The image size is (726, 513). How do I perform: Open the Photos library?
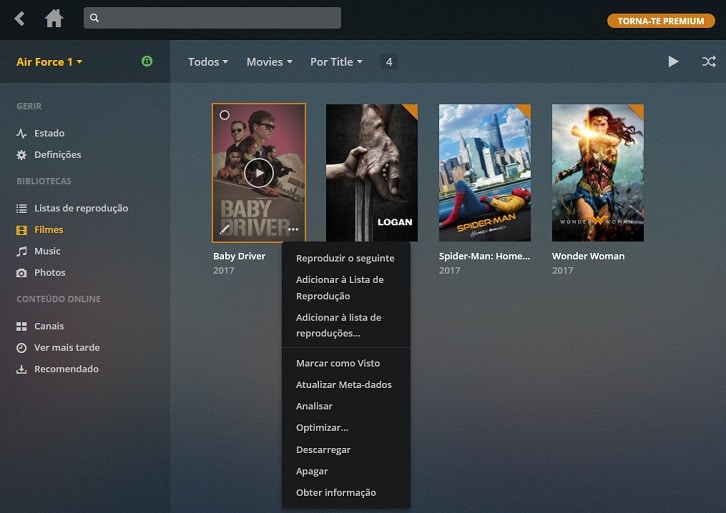tap(50, 273)
